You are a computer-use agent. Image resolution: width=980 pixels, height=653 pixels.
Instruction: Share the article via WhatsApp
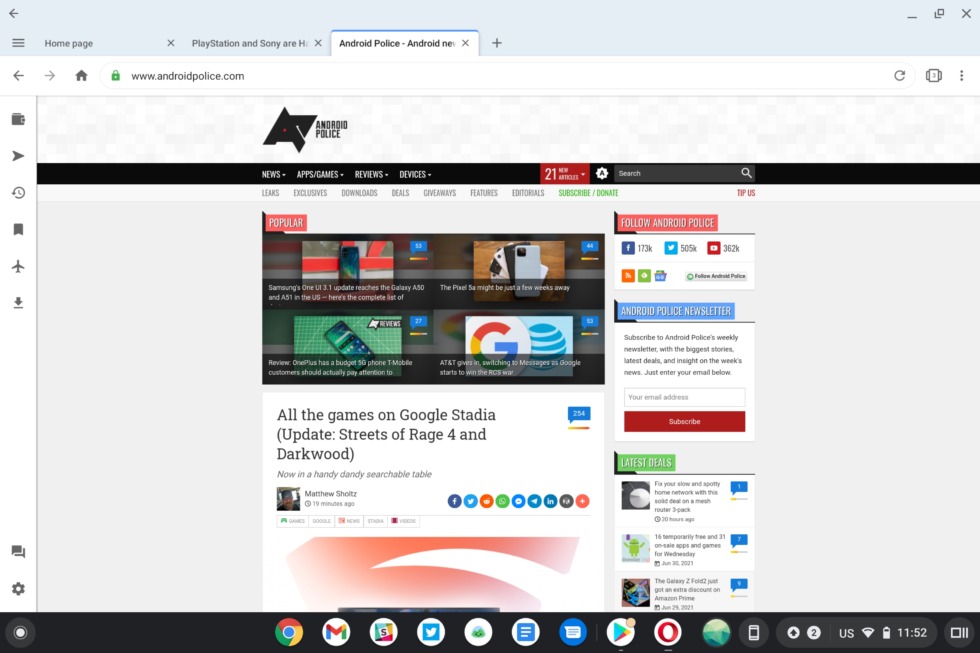point(502,500)
